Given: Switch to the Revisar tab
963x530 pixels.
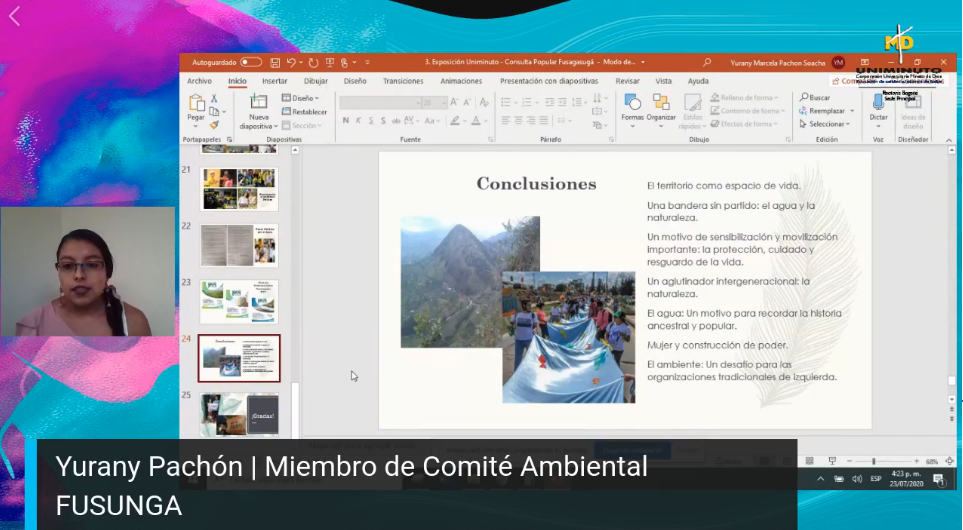Looking at the screenshot, I should 627,81.
